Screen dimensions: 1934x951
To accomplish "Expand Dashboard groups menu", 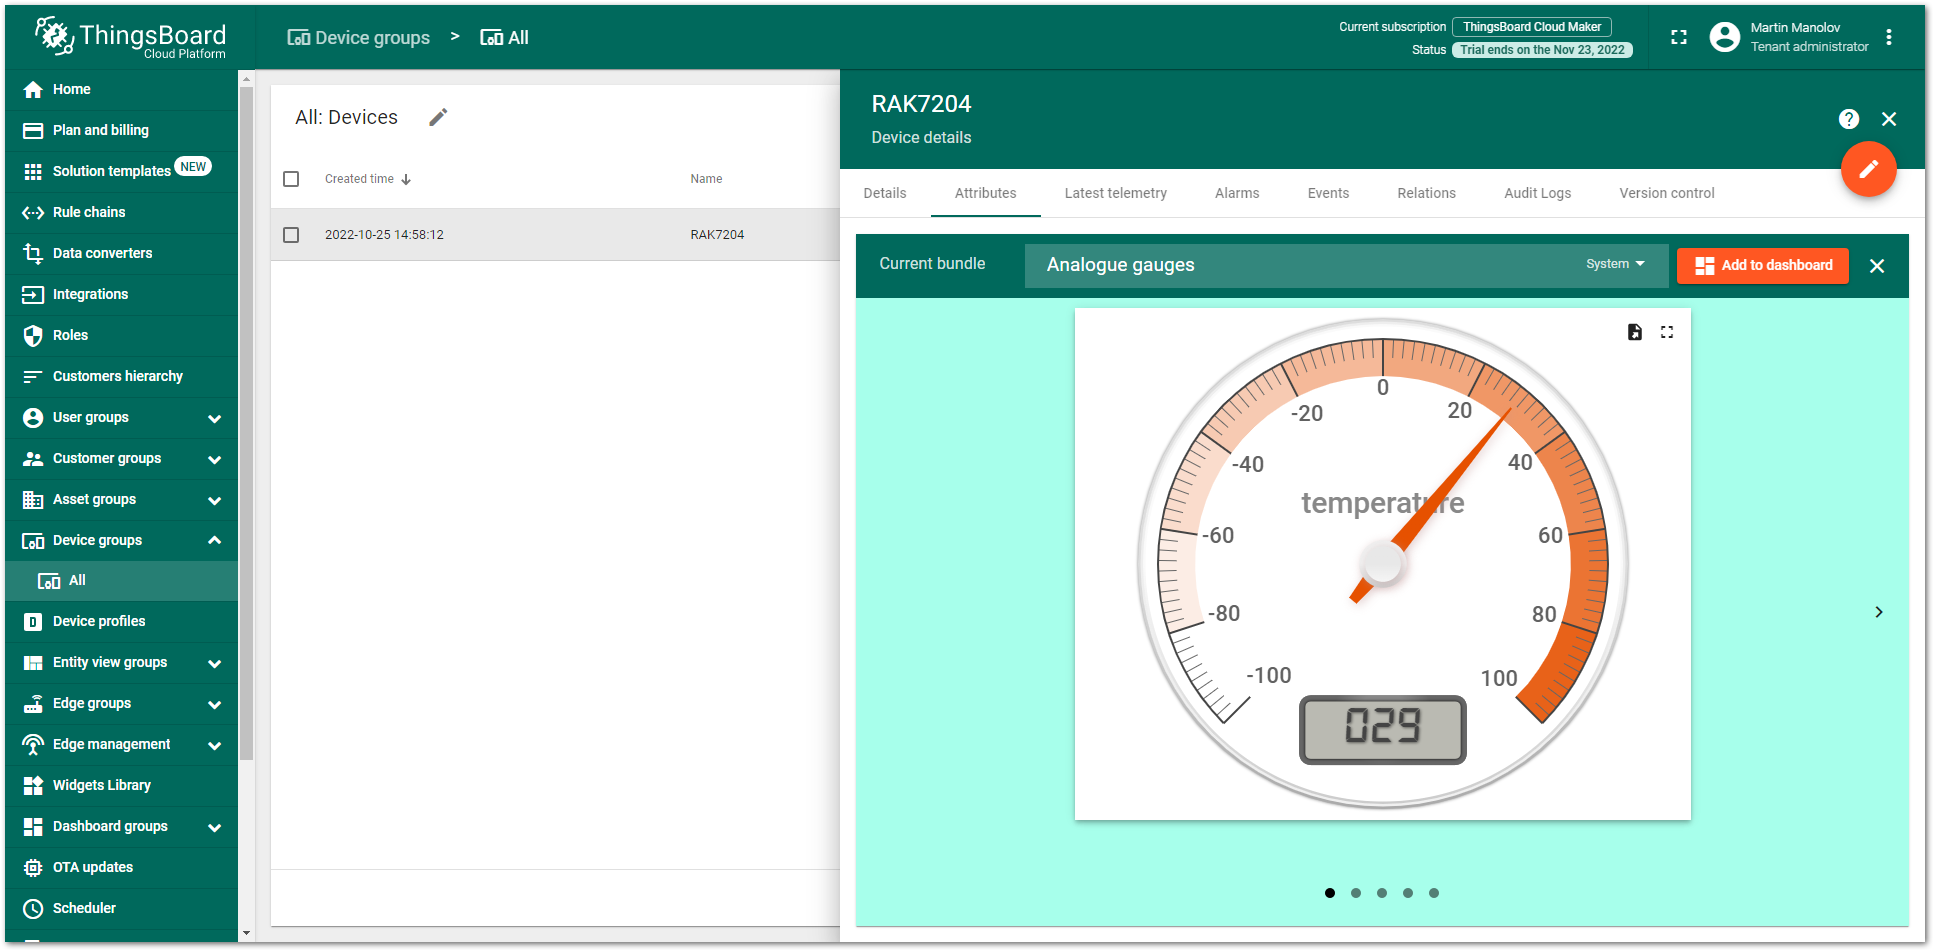I will point(214,827).
